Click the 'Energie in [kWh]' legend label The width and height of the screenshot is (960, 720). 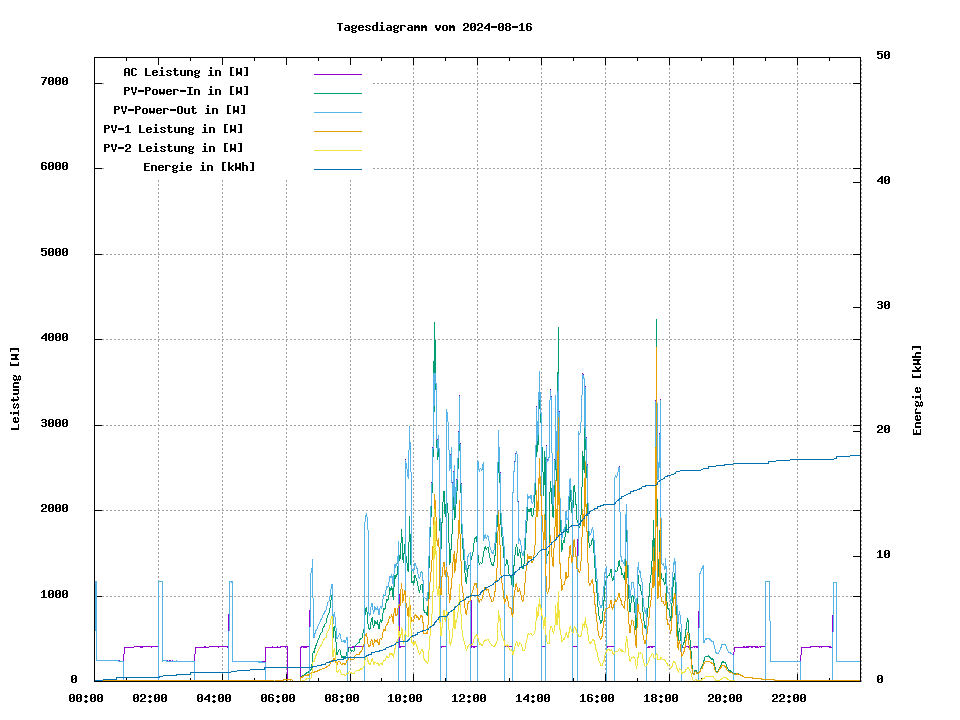pos(199,167)
